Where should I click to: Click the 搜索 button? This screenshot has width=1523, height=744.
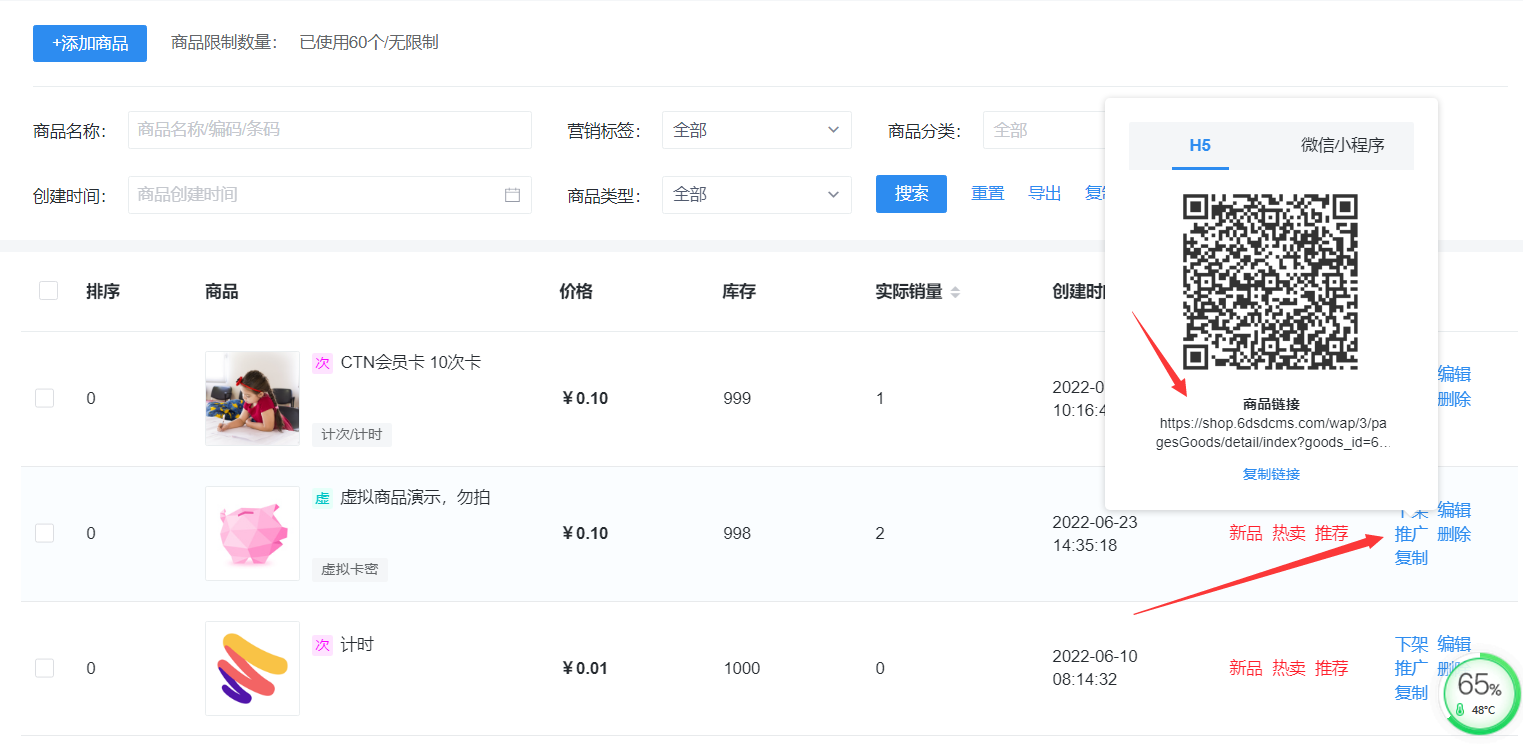(911, 194)
